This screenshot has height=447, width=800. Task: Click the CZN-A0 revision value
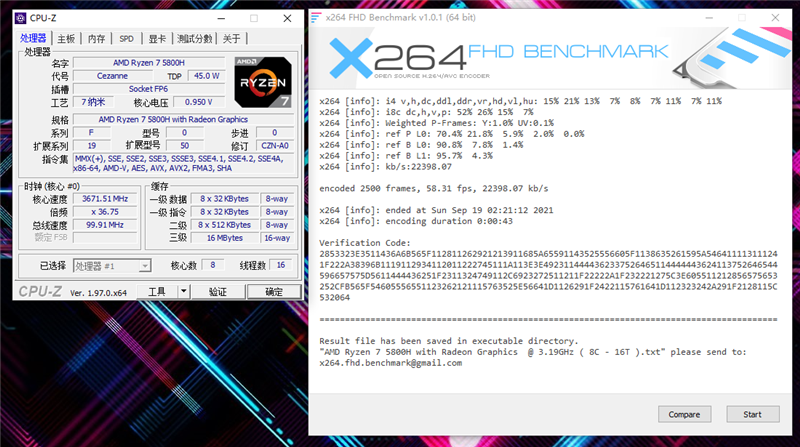[x=274, y=145]
